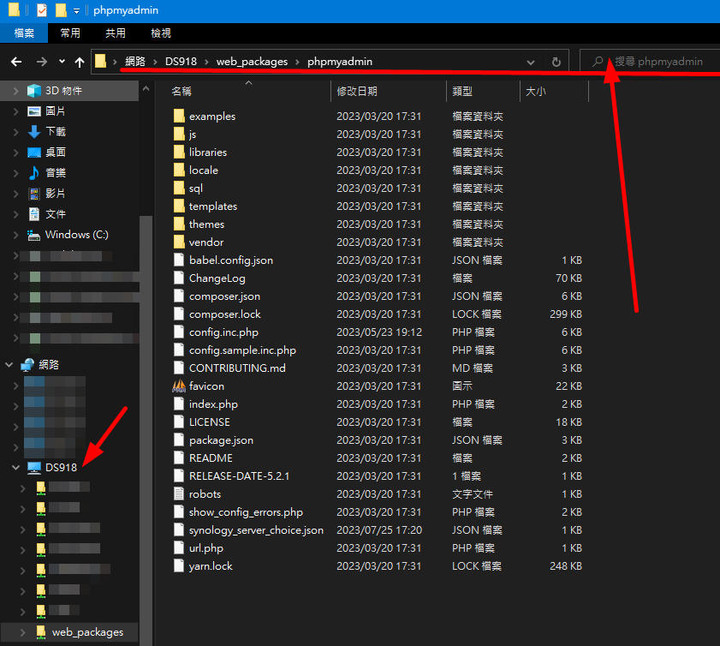
Task: Click the config.inc.php file icon
Action: point(179,331)
